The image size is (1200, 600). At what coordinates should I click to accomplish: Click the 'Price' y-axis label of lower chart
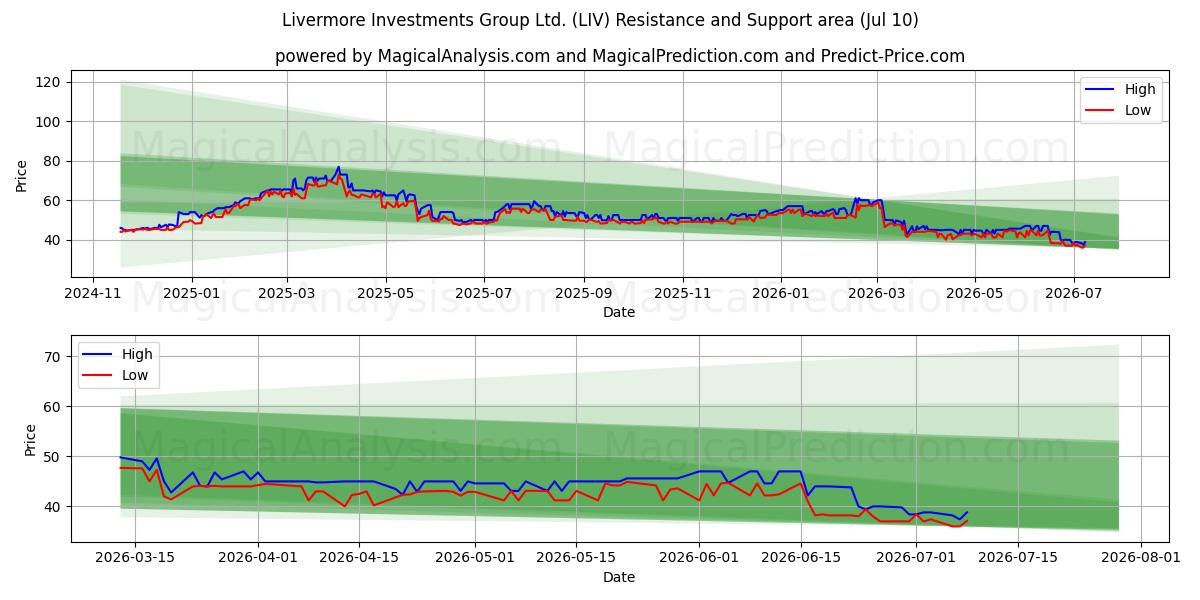(x=30, y=440)
